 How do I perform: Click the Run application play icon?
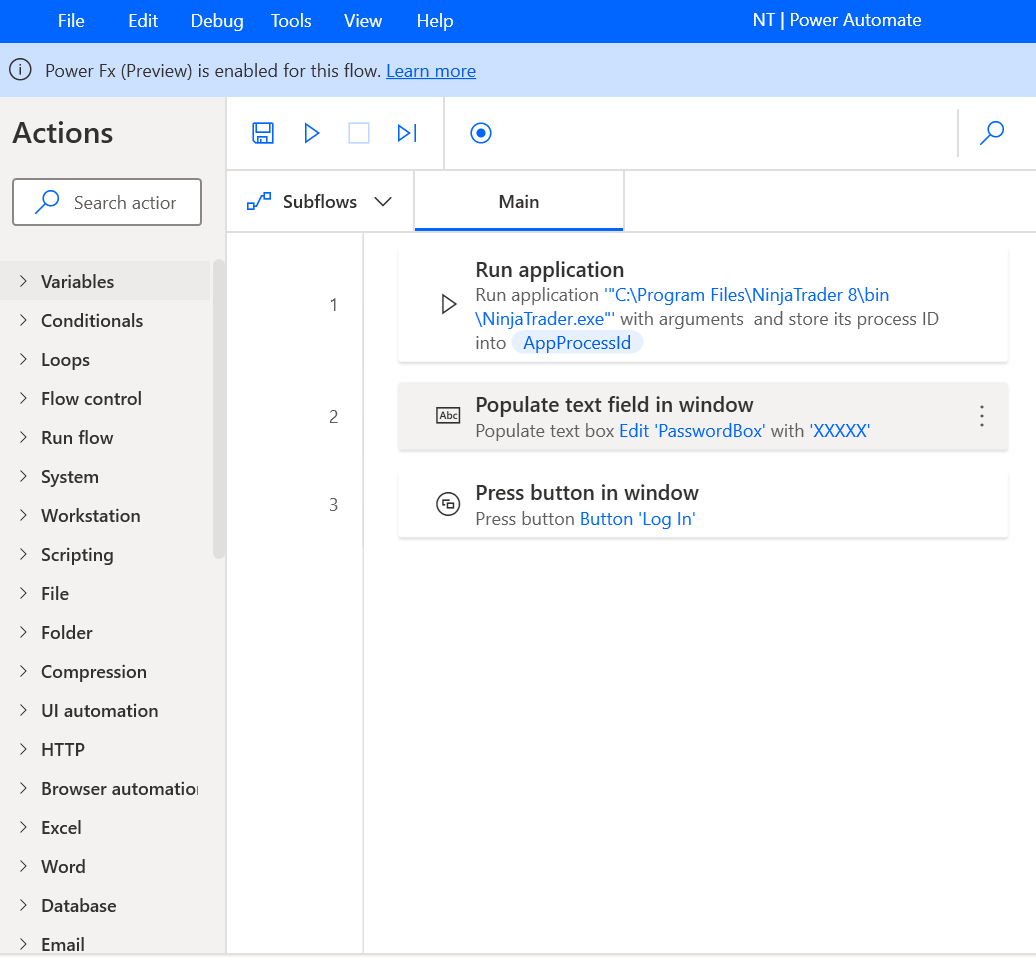click(x=449, y=304)
